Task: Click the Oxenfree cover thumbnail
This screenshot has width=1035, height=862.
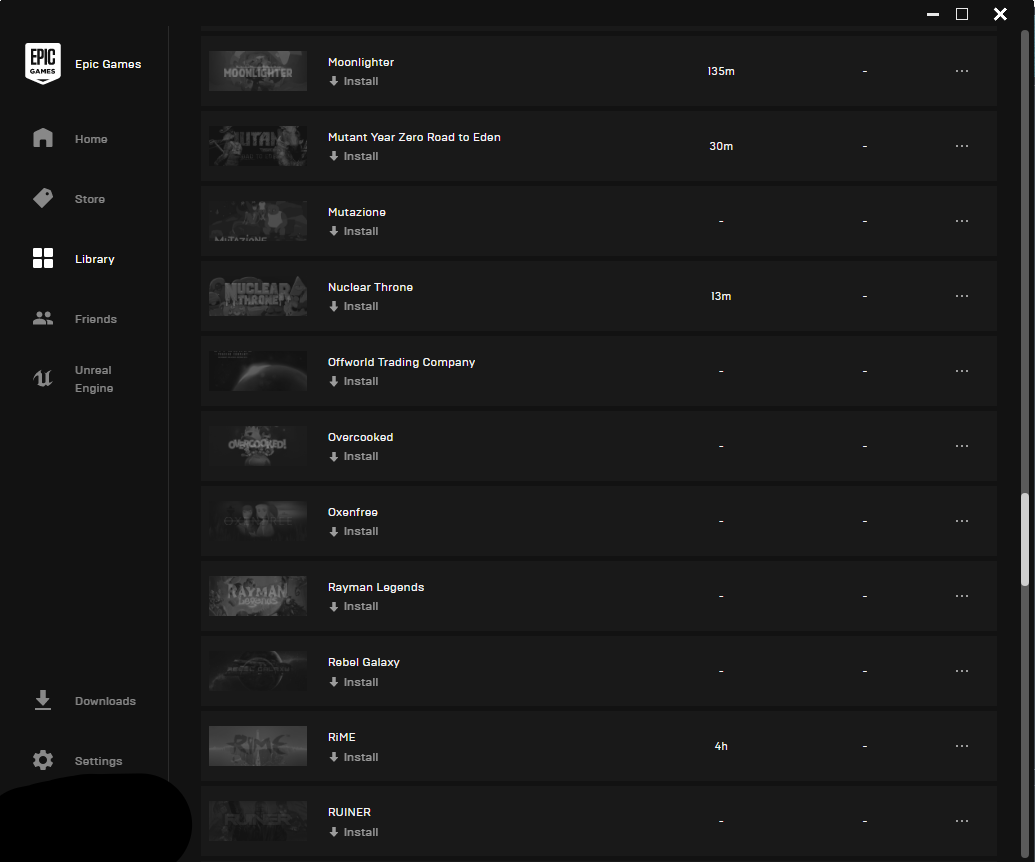Action: [x=258, y=521]
